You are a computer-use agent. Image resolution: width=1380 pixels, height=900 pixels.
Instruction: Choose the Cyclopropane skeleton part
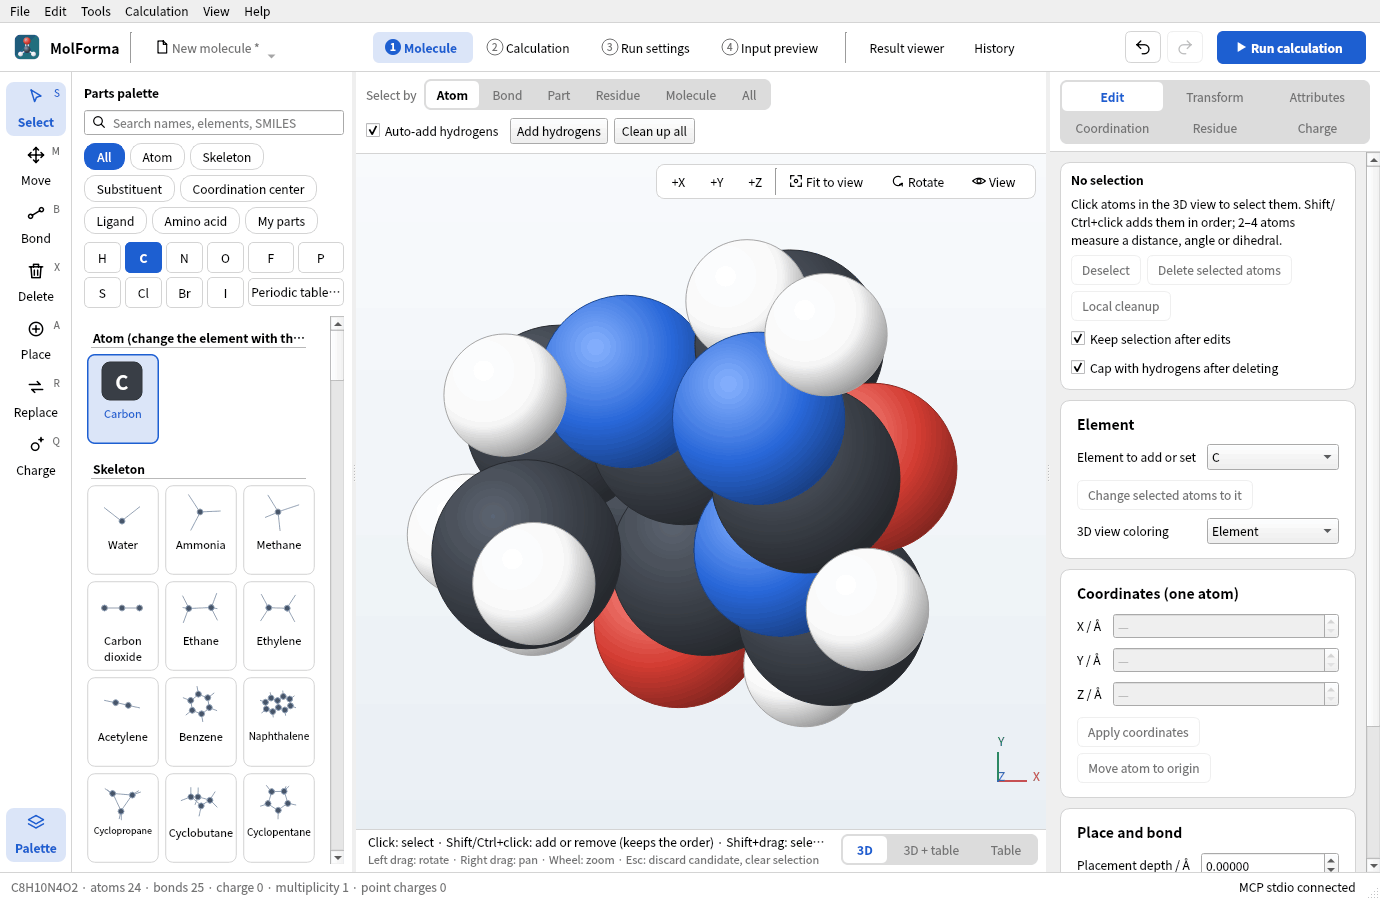[123, 817]
